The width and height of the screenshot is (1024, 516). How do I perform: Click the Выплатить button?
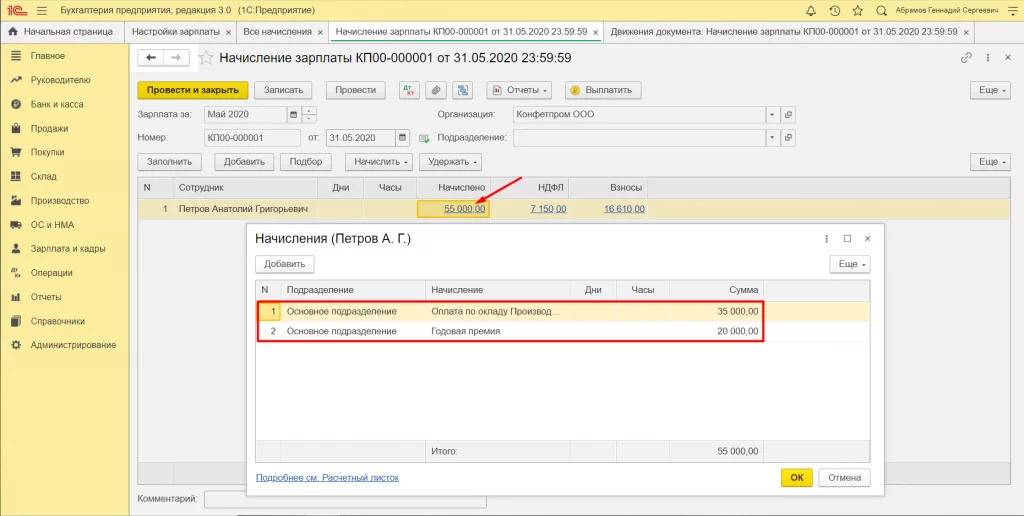(603, 90)
